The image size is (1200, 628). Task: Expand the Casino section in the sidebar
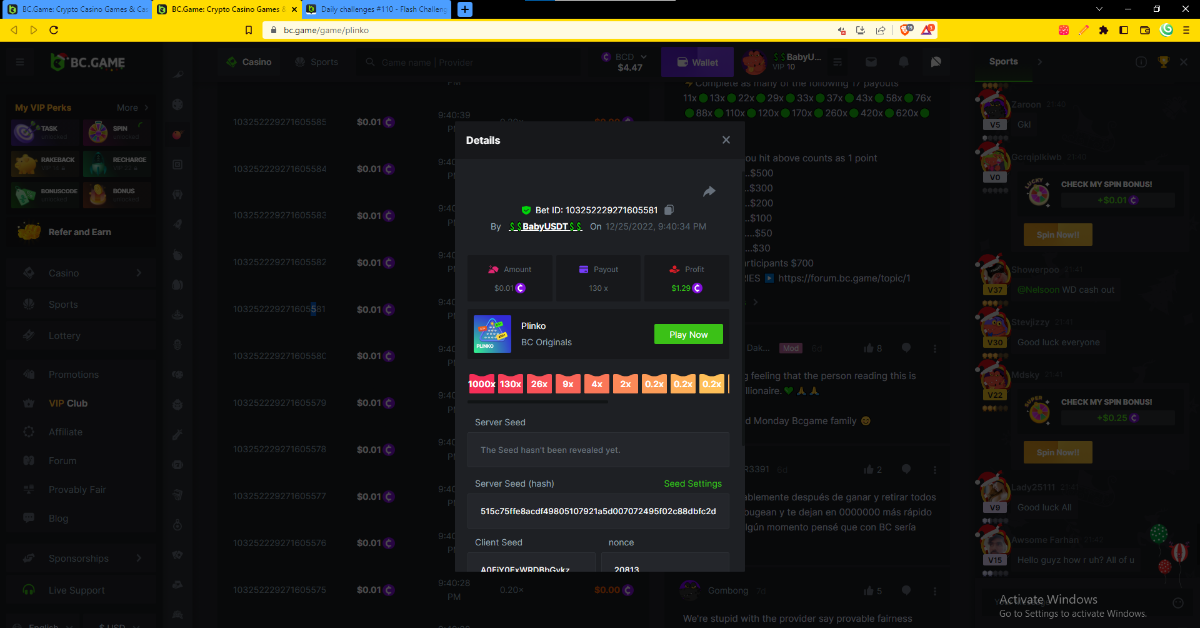click(x=138, y=273)
